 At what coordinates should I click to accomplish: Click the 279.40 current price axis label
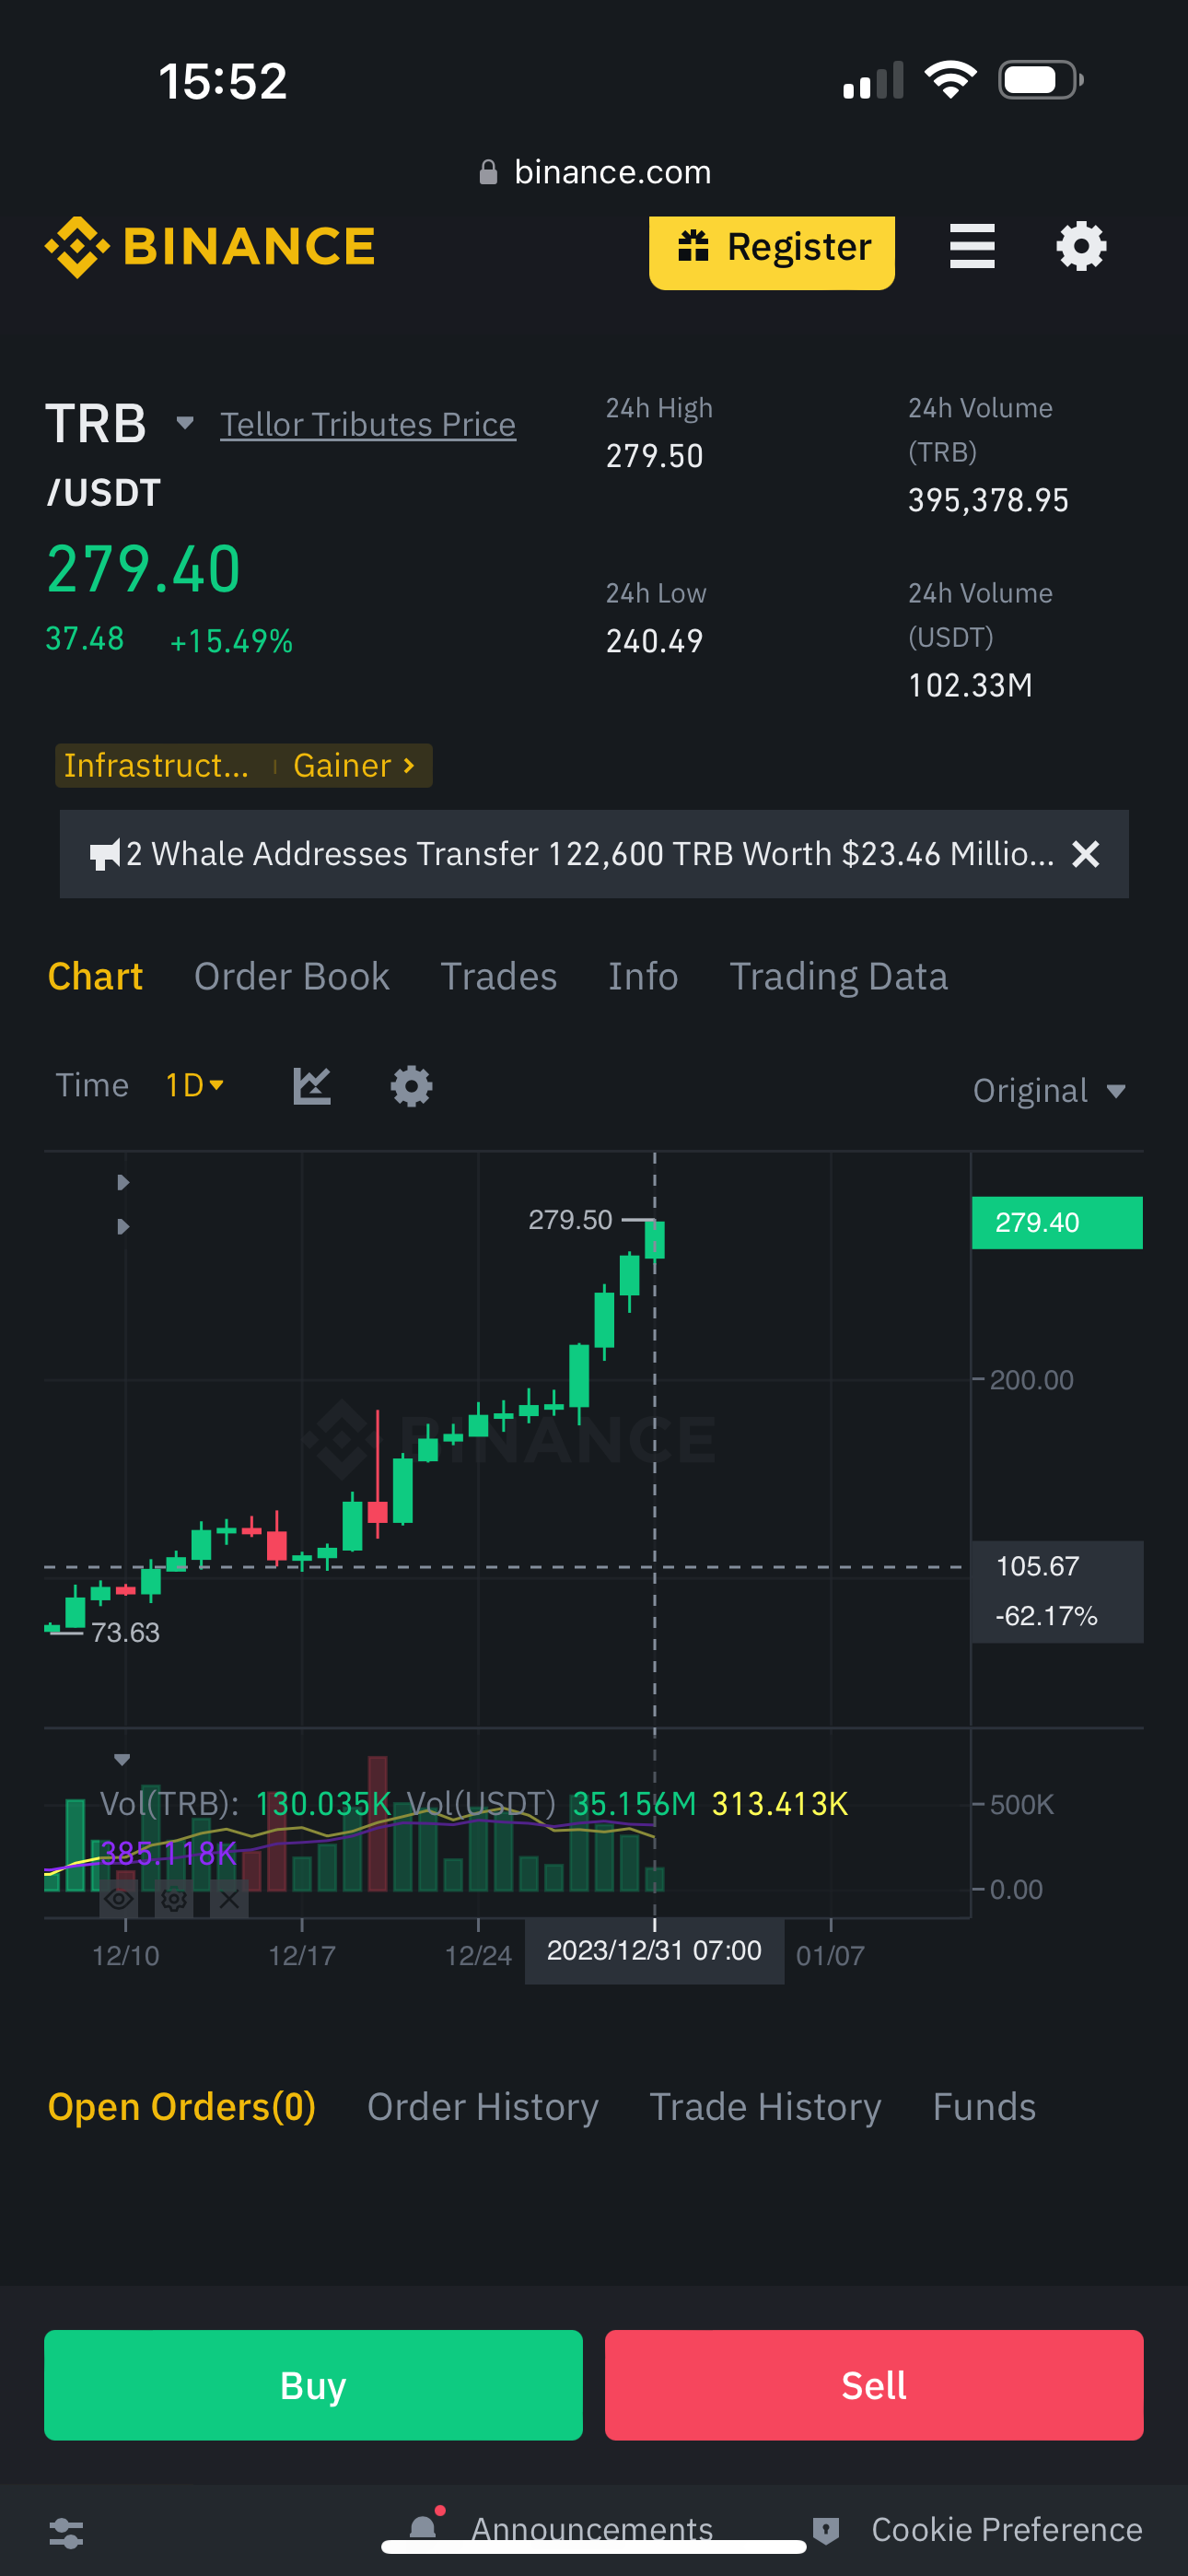tap(1057, 1223)
